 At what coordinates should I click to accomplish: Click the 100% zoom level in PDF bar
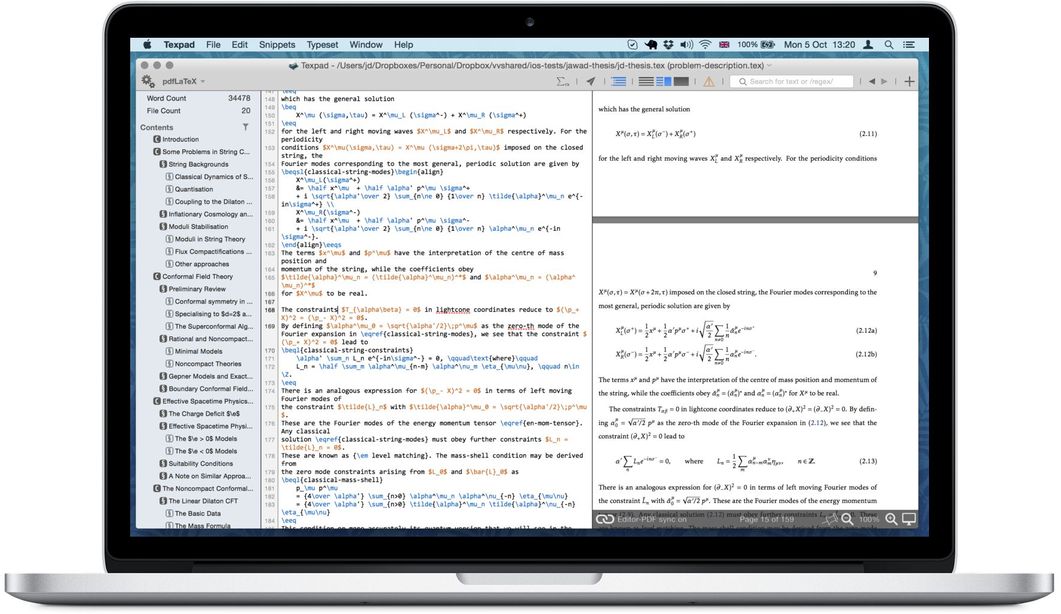click(869, 520)
